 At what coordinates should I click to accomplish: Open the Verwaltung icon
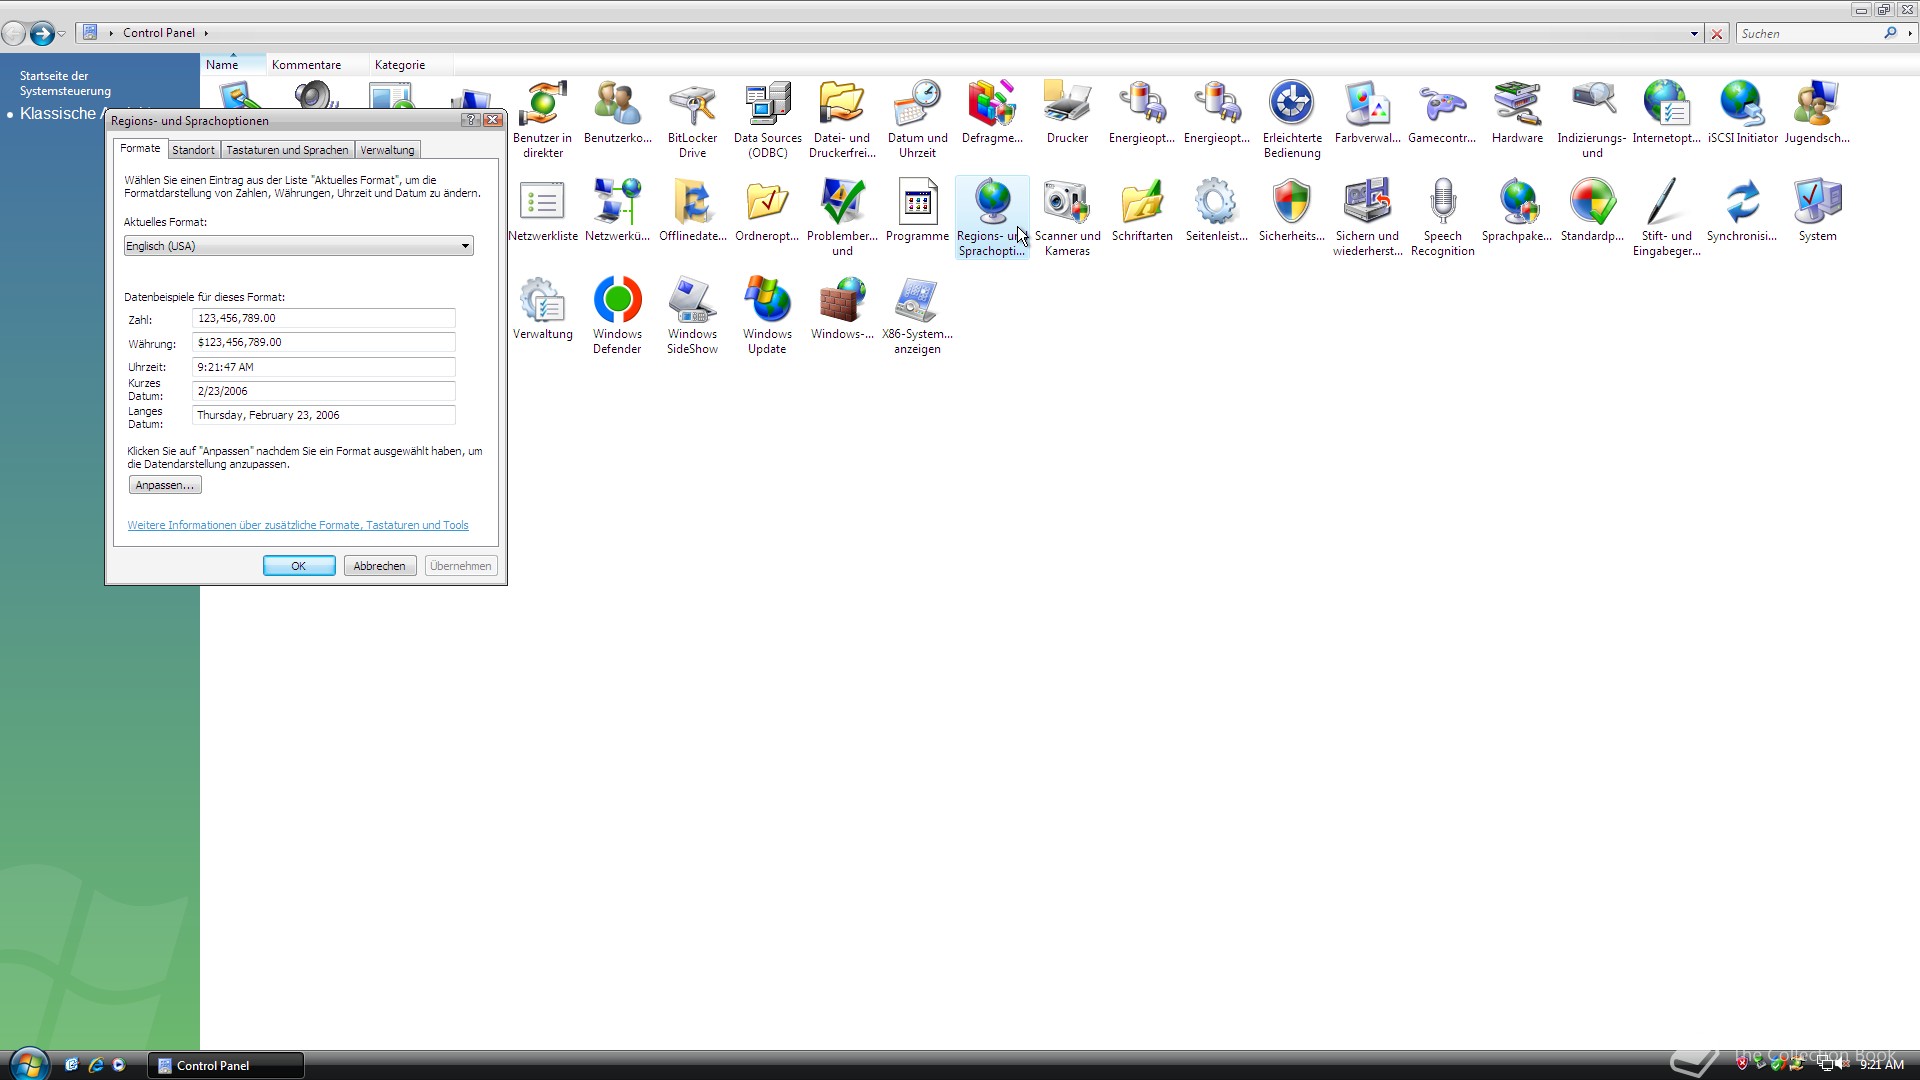543,308
